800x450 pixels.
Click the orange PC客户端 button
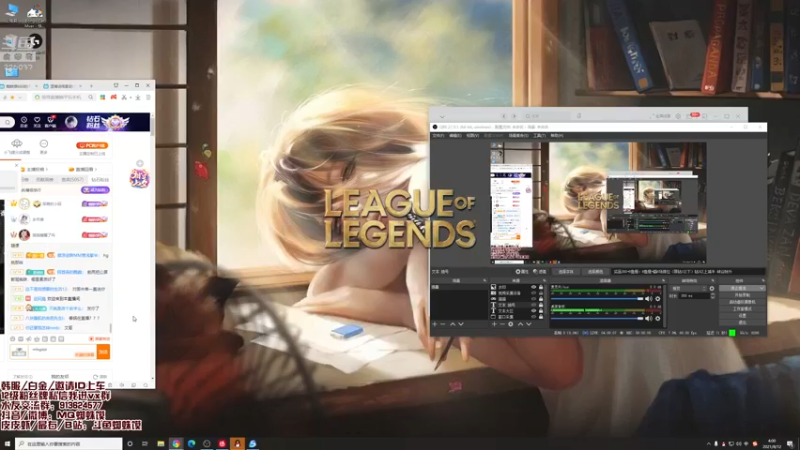coord(92,145)
